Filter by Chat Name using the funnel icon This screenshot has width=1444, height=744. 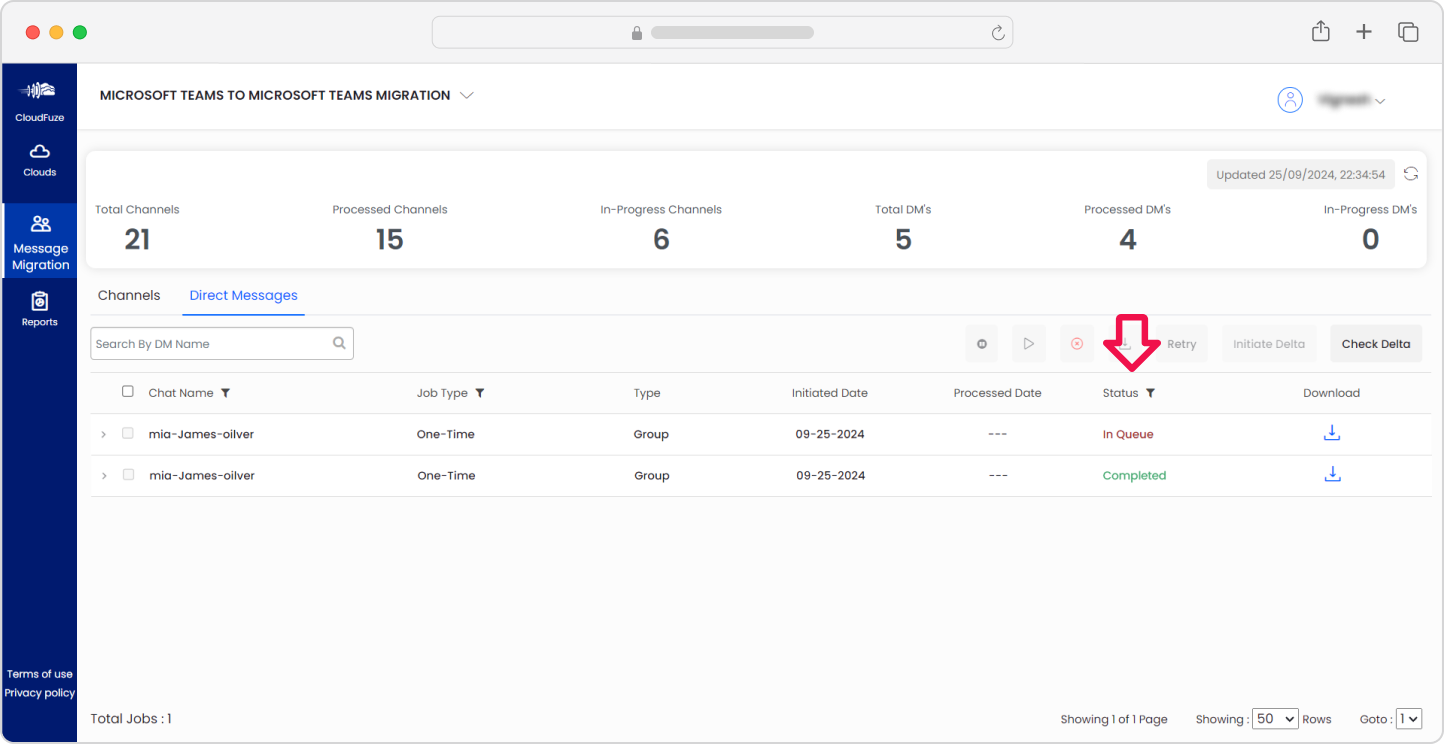(x=225, y=393)
